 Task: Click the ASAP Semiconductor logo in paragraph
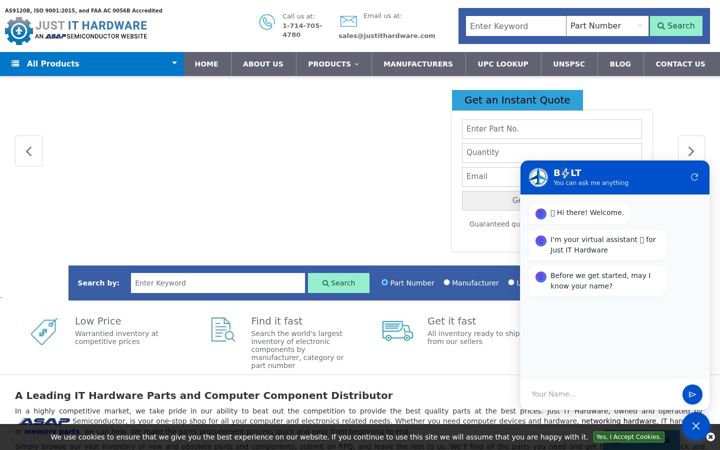44,421
